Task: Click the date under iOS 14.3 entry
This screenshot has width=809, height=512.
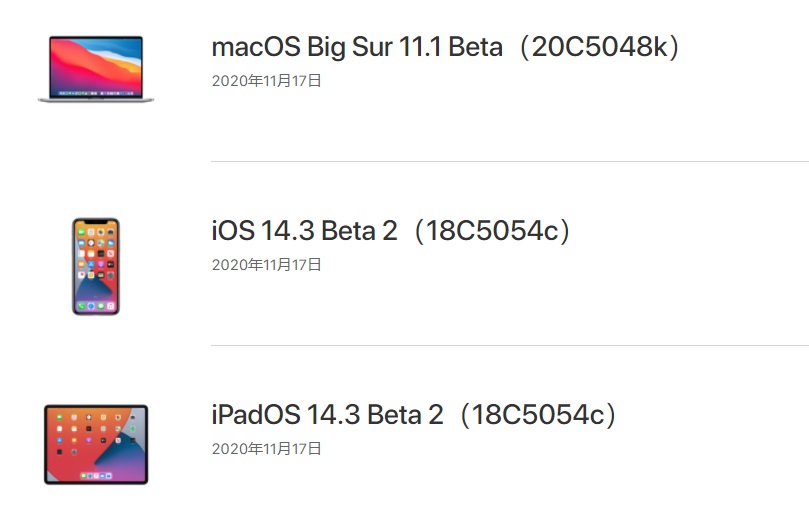Action: [266, 265]
